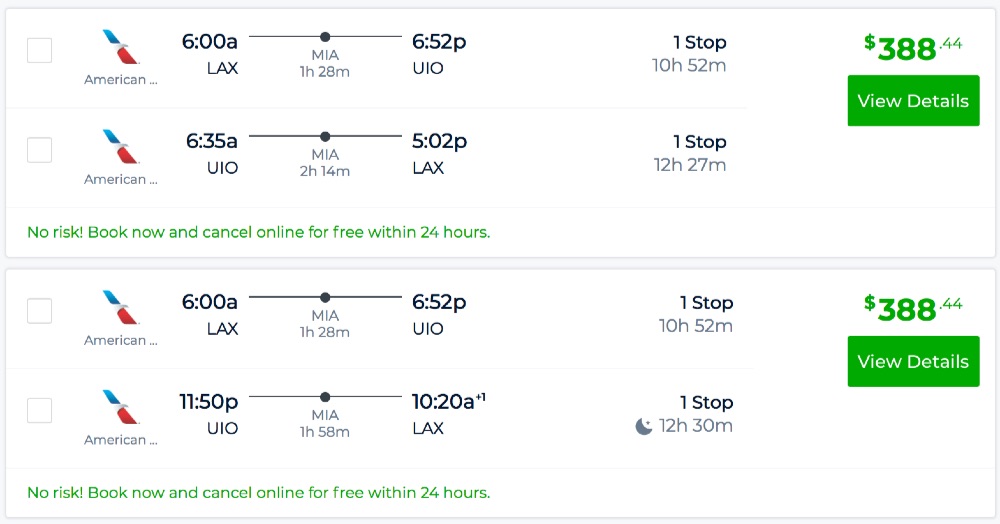The width and height of the screenshot is (1000, 524).
Task: Click the 1 Stop 12h 27m duration text
Action: 691,153
